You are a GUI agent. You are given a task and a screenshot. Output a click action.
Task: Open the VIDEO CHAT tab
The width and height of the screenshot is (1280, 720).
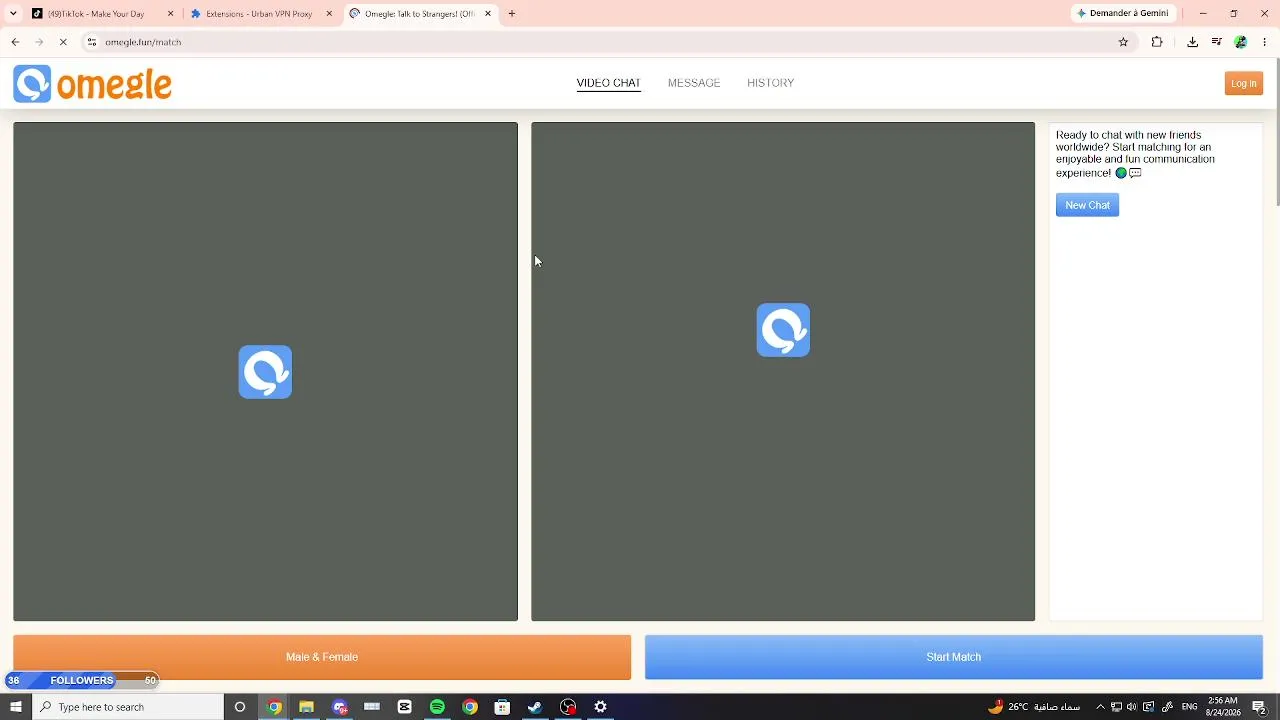pyautogui.click(x=608, y=83)
